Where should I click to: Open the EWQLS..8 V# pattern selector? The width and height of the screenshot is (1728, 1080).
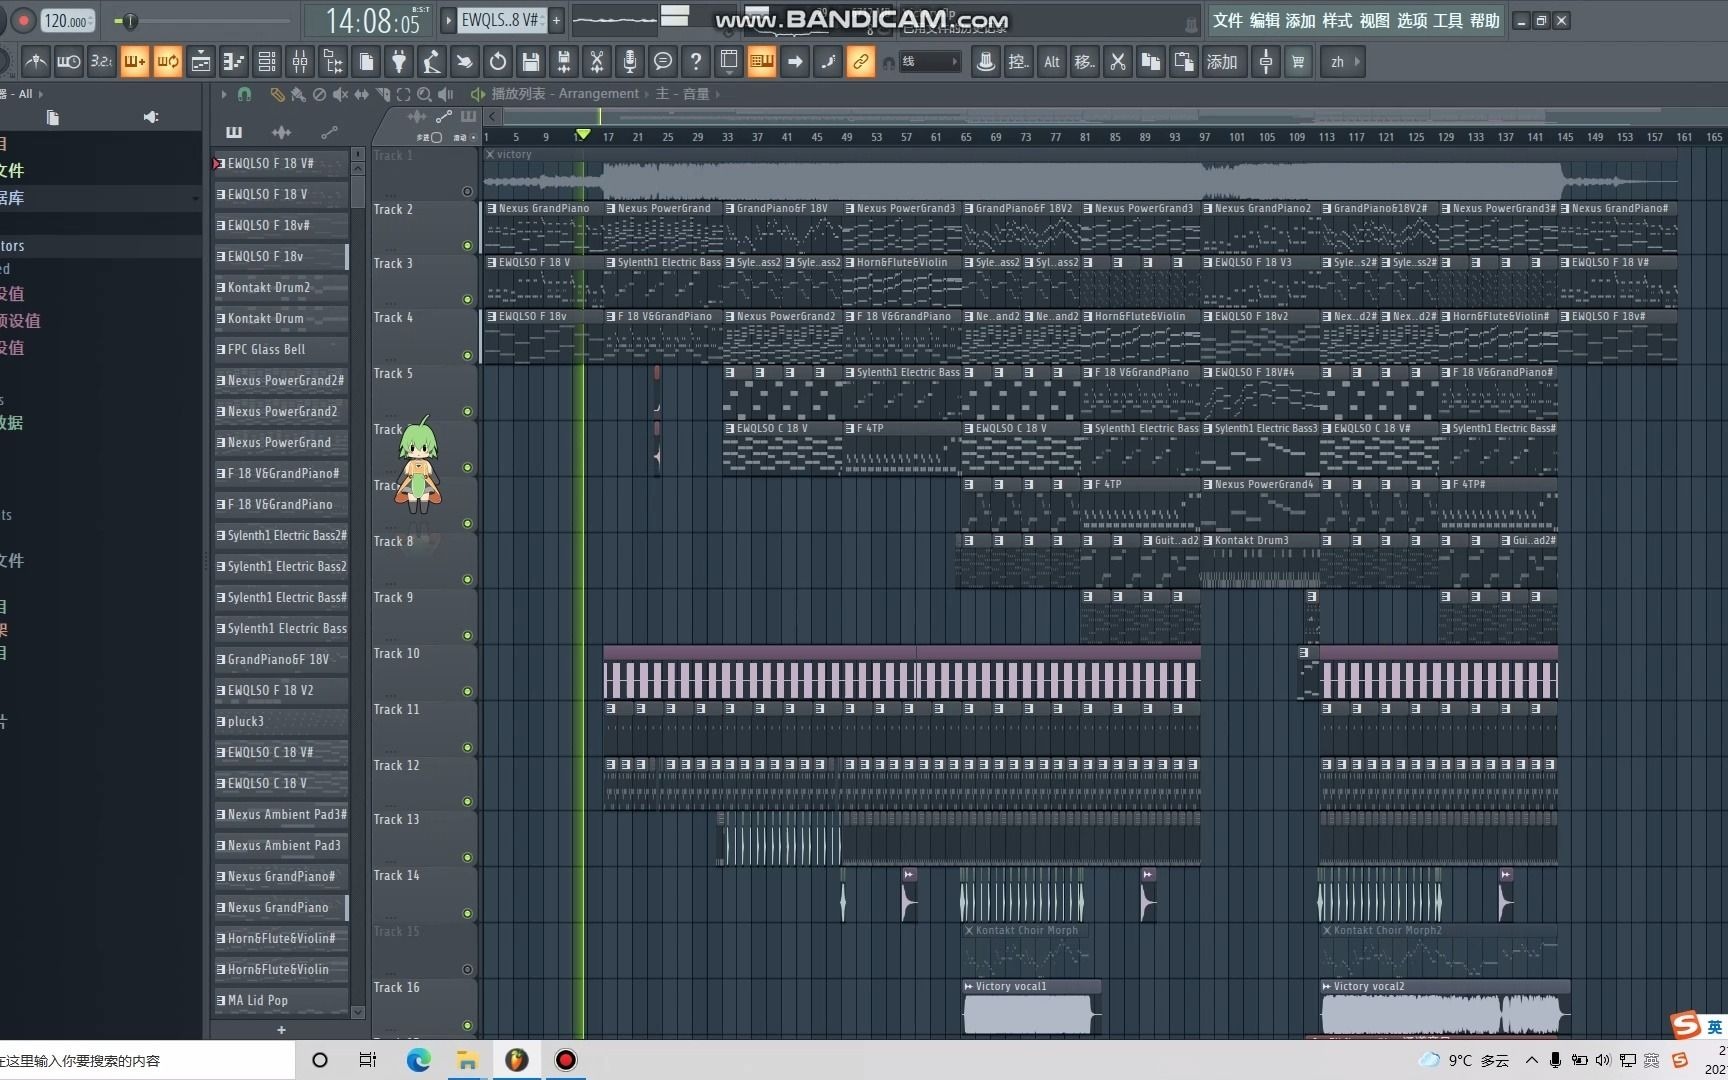(500, 20)
